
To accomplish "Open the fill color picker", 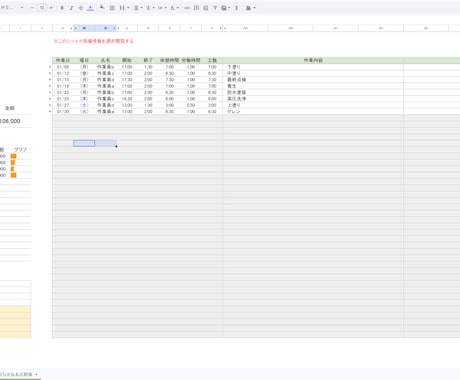I will [102, 8].
